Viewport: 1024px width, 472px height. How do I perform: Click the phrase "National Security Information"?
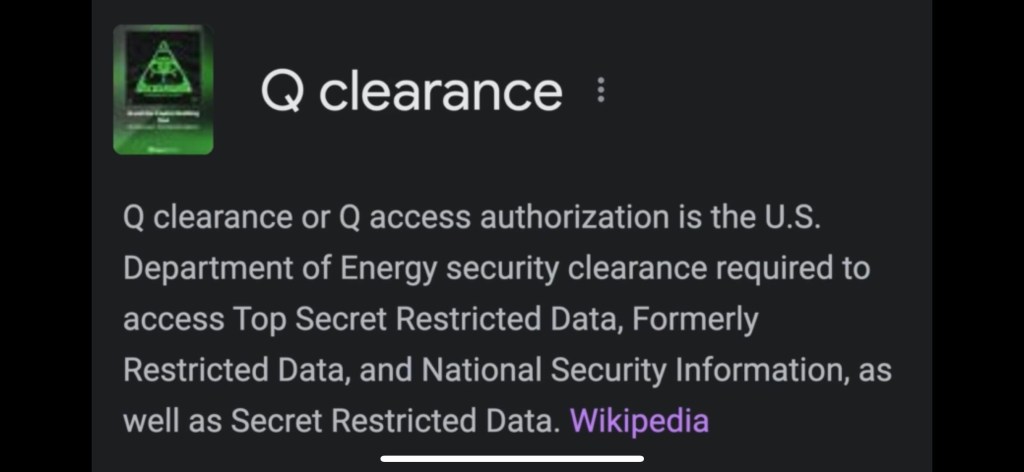pos(638,370)
